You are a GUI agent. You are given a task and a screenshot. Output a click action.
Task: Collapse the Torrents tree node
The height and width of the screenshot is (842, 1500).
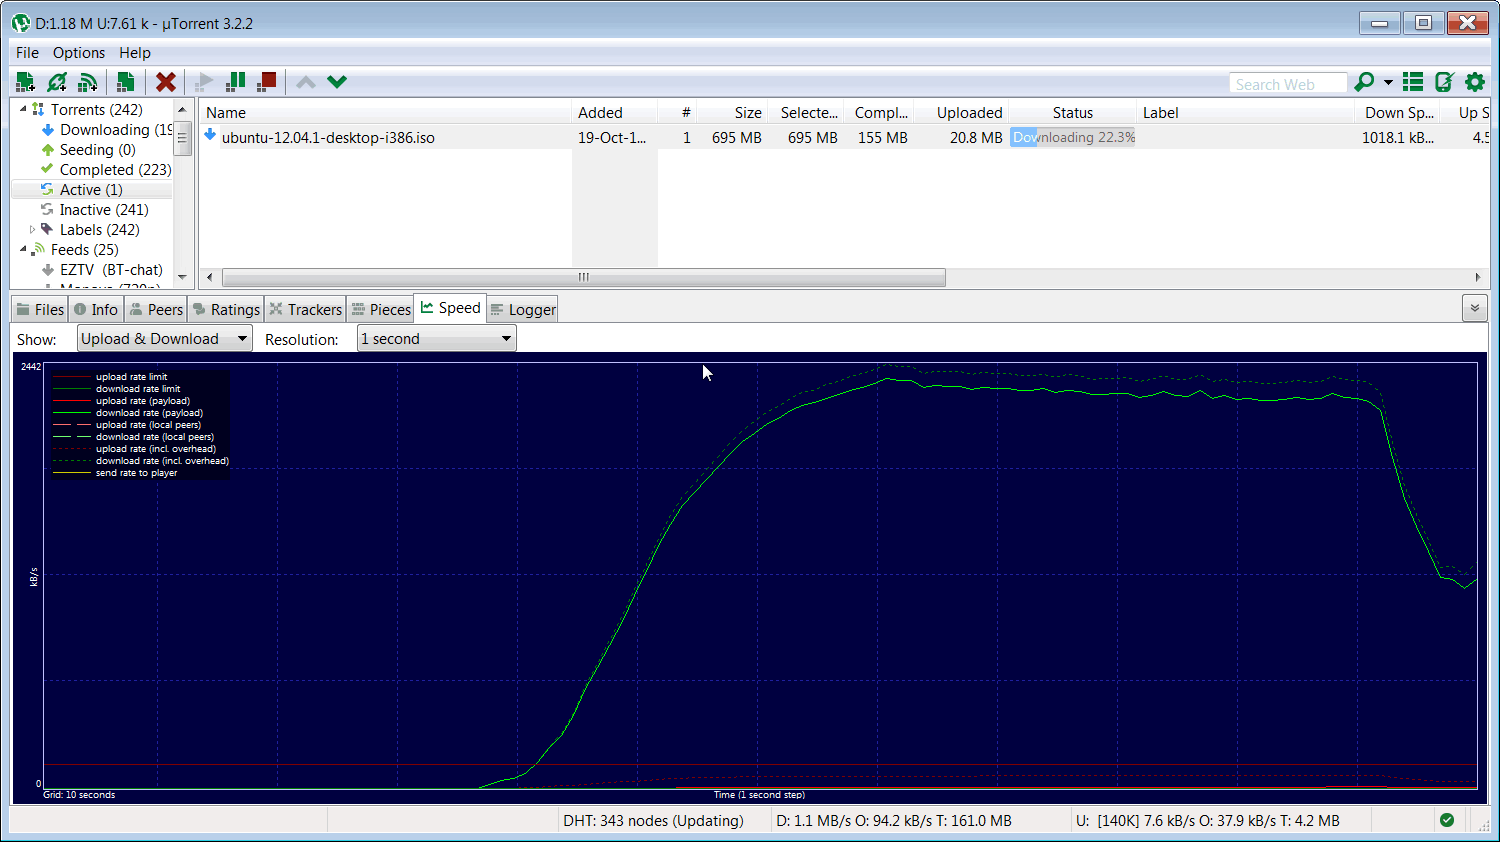pyautogui.click(x=23, y=109)
